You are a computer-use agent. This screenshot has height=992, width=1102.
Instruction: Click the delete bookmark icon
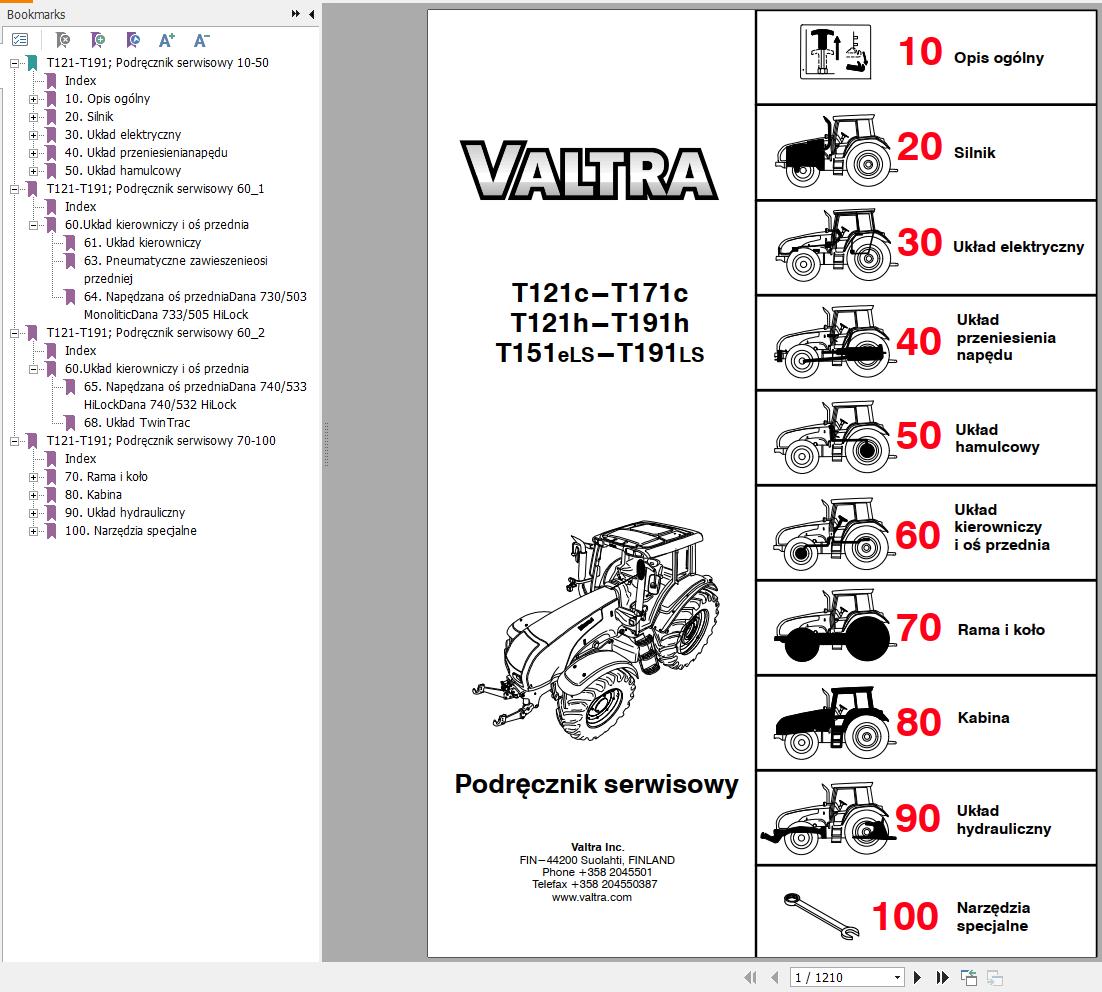(x=63, y=40)
